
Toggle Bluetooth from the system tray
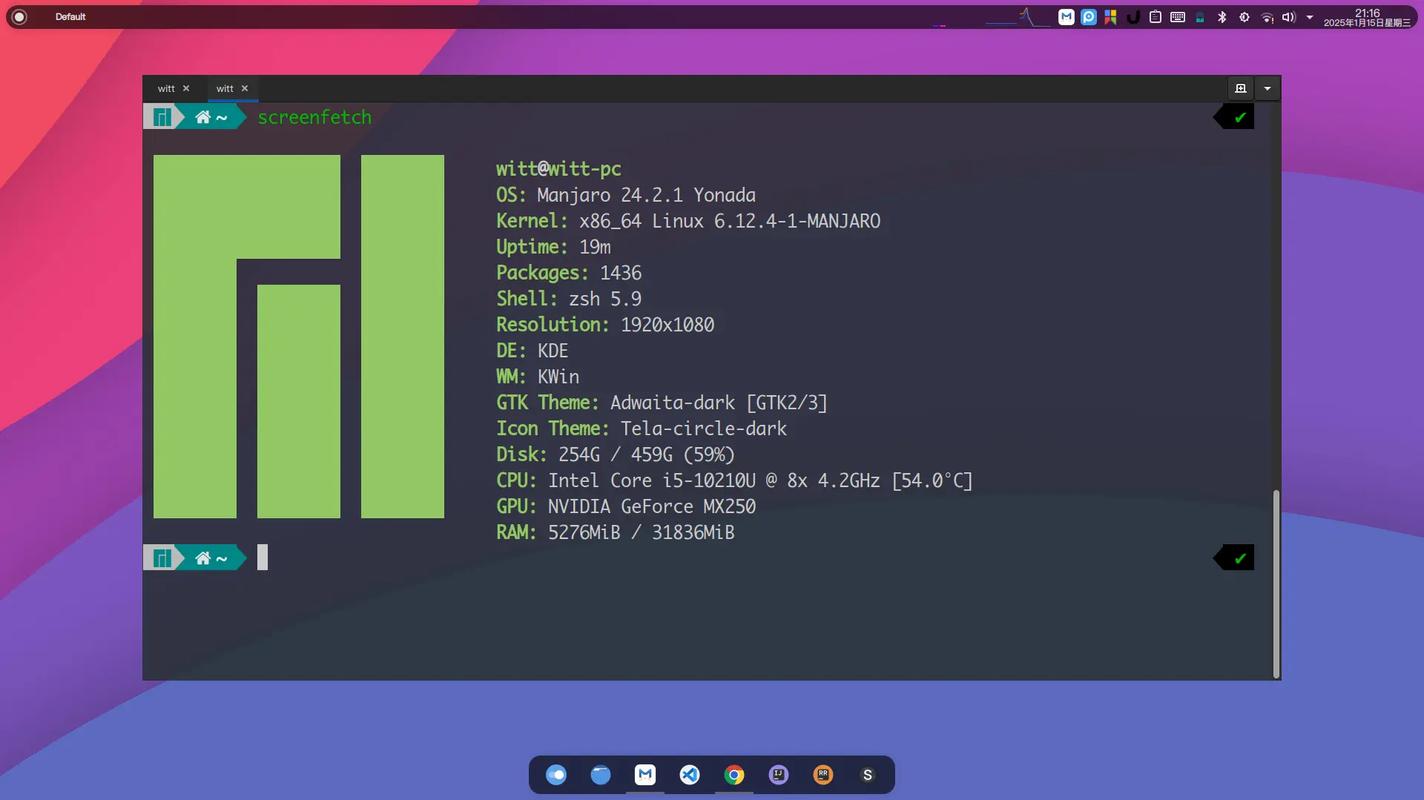click(x=1221, y=16)
